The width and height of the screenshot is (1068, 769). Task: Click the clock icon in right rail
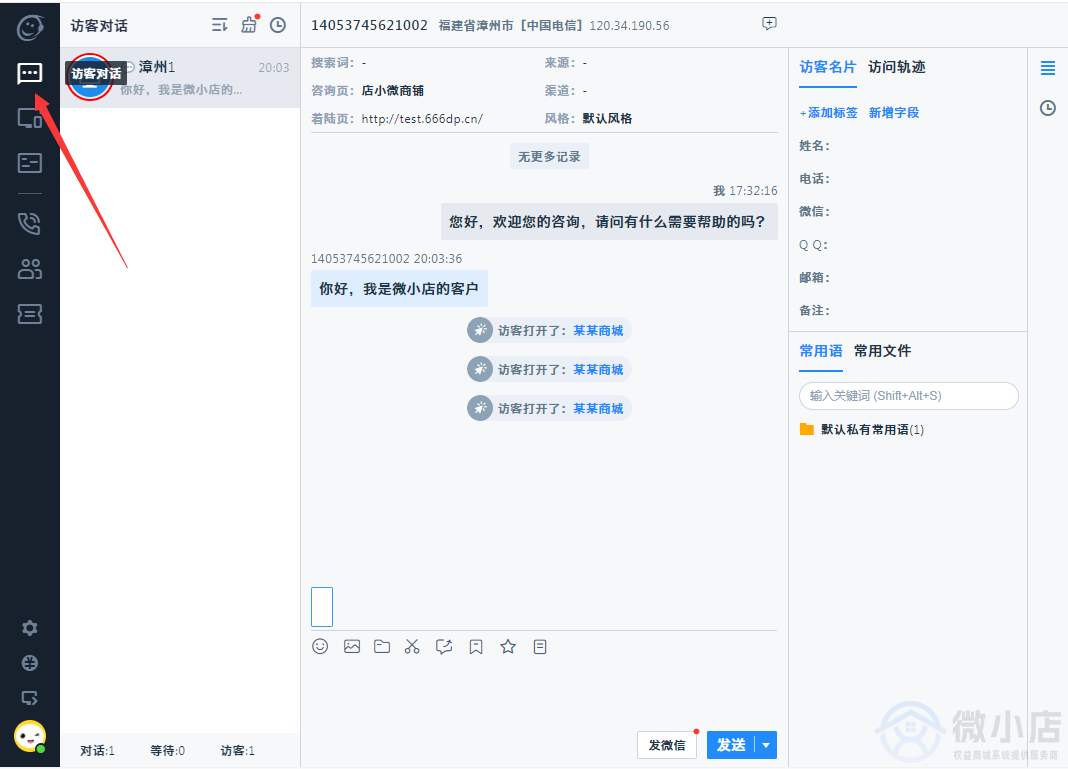[1048, 108]
